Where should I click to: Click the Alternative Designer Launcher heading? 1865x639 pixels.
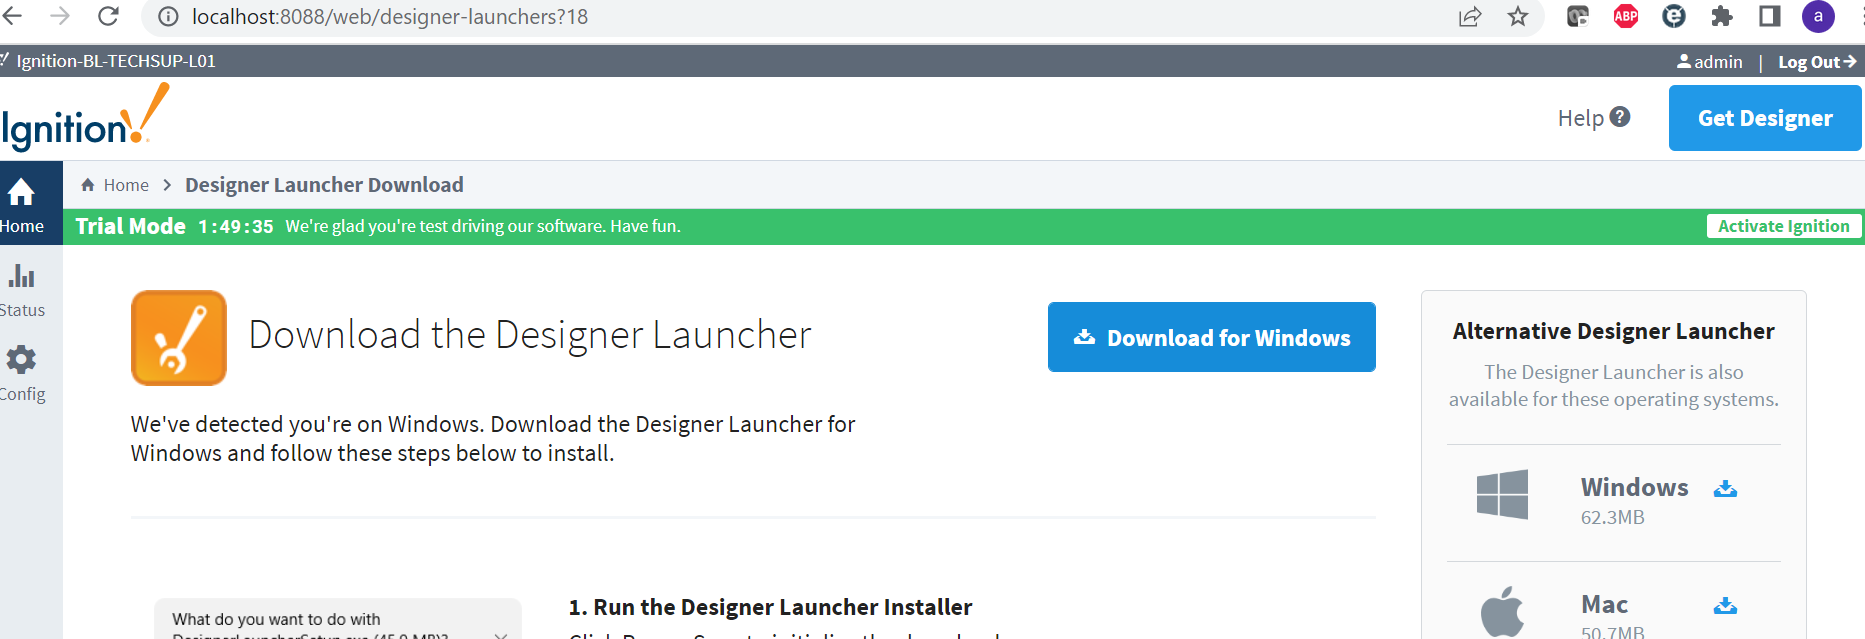(1613, 331)
